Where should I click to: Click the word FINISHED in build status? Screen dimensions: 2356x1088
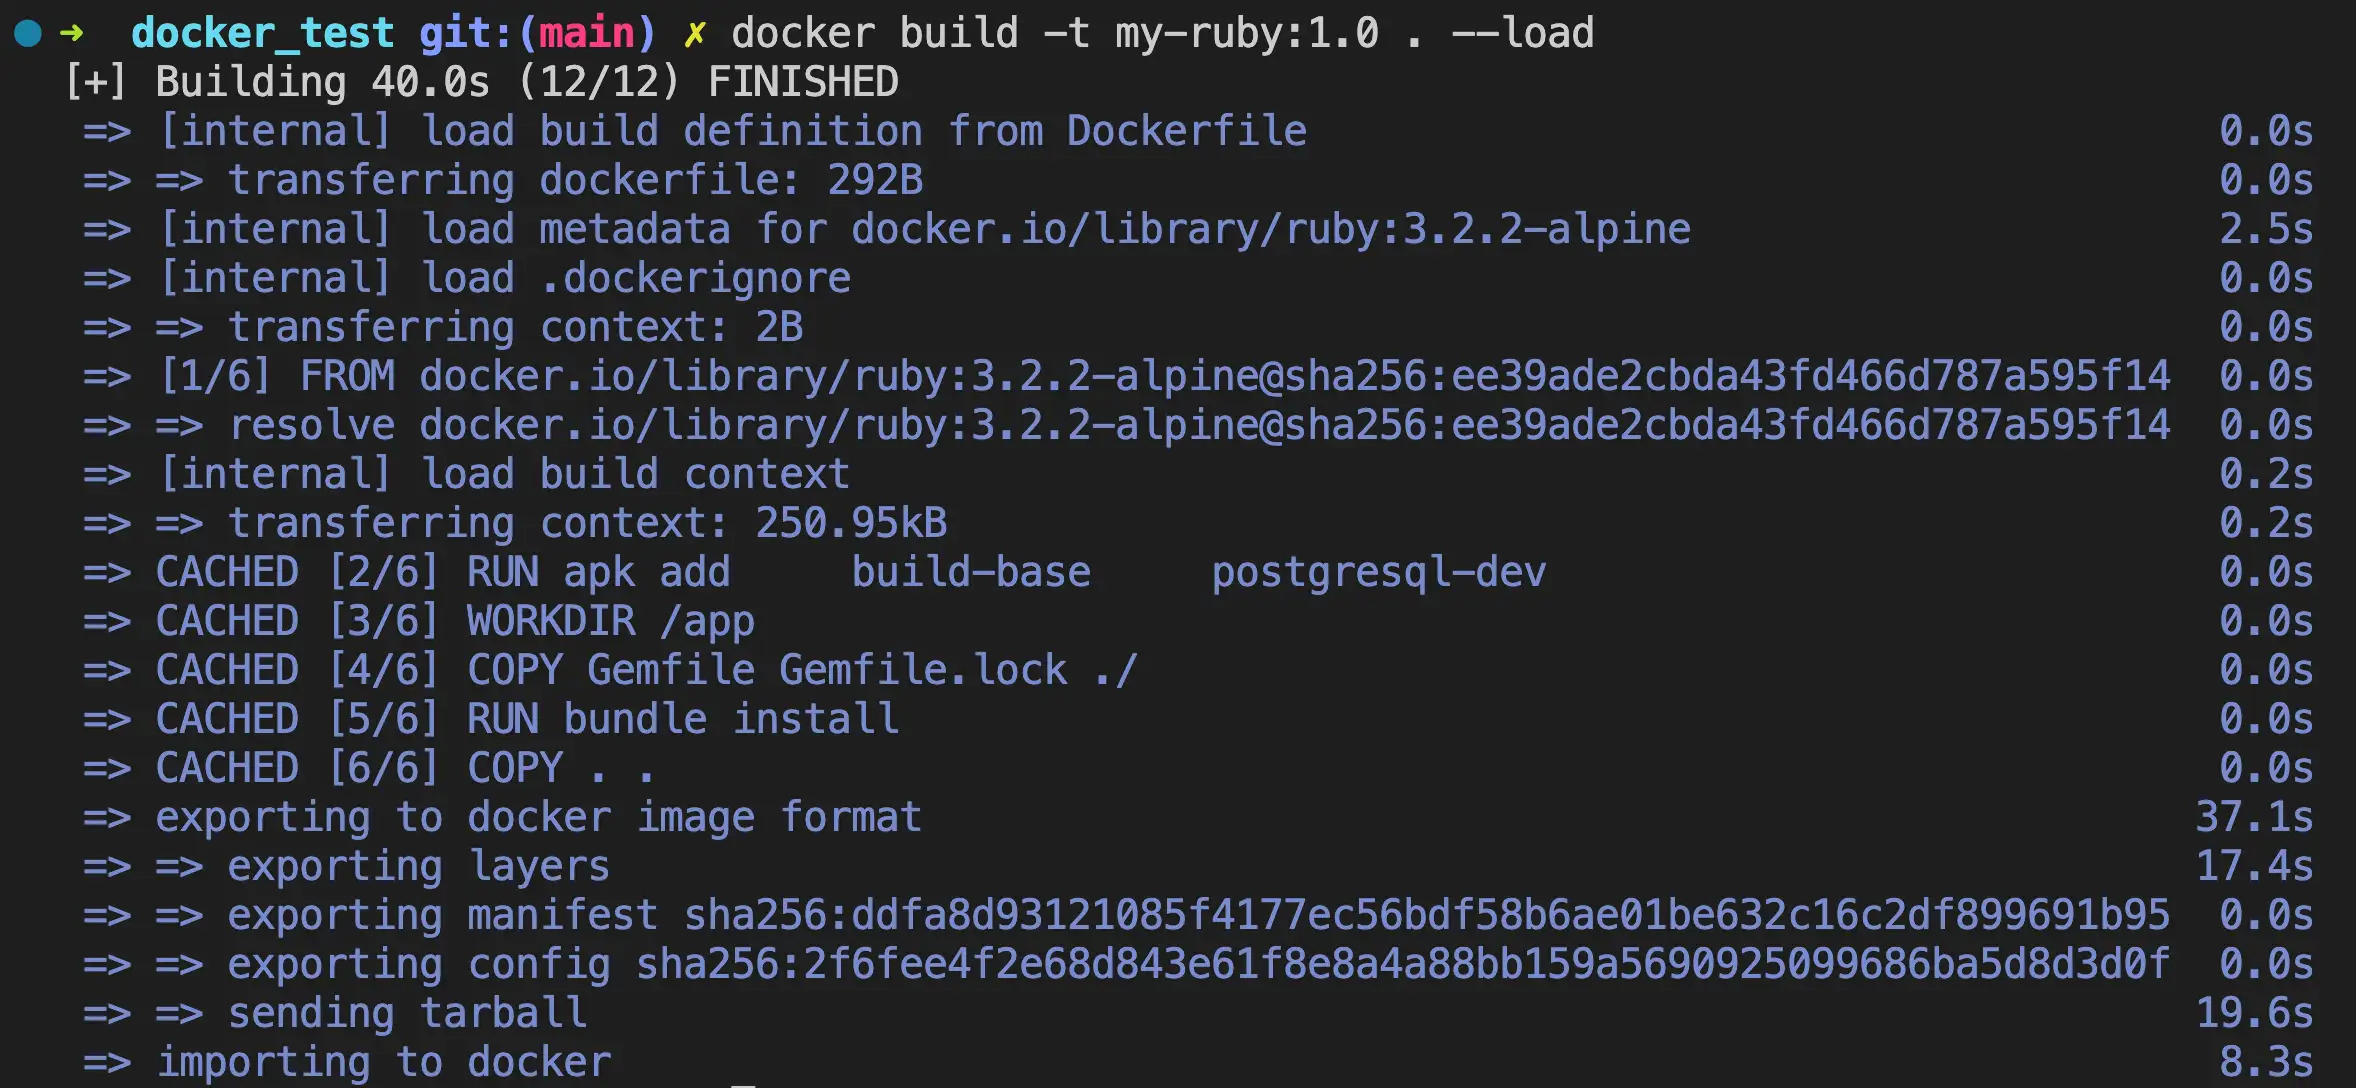[x=803, y=83]
